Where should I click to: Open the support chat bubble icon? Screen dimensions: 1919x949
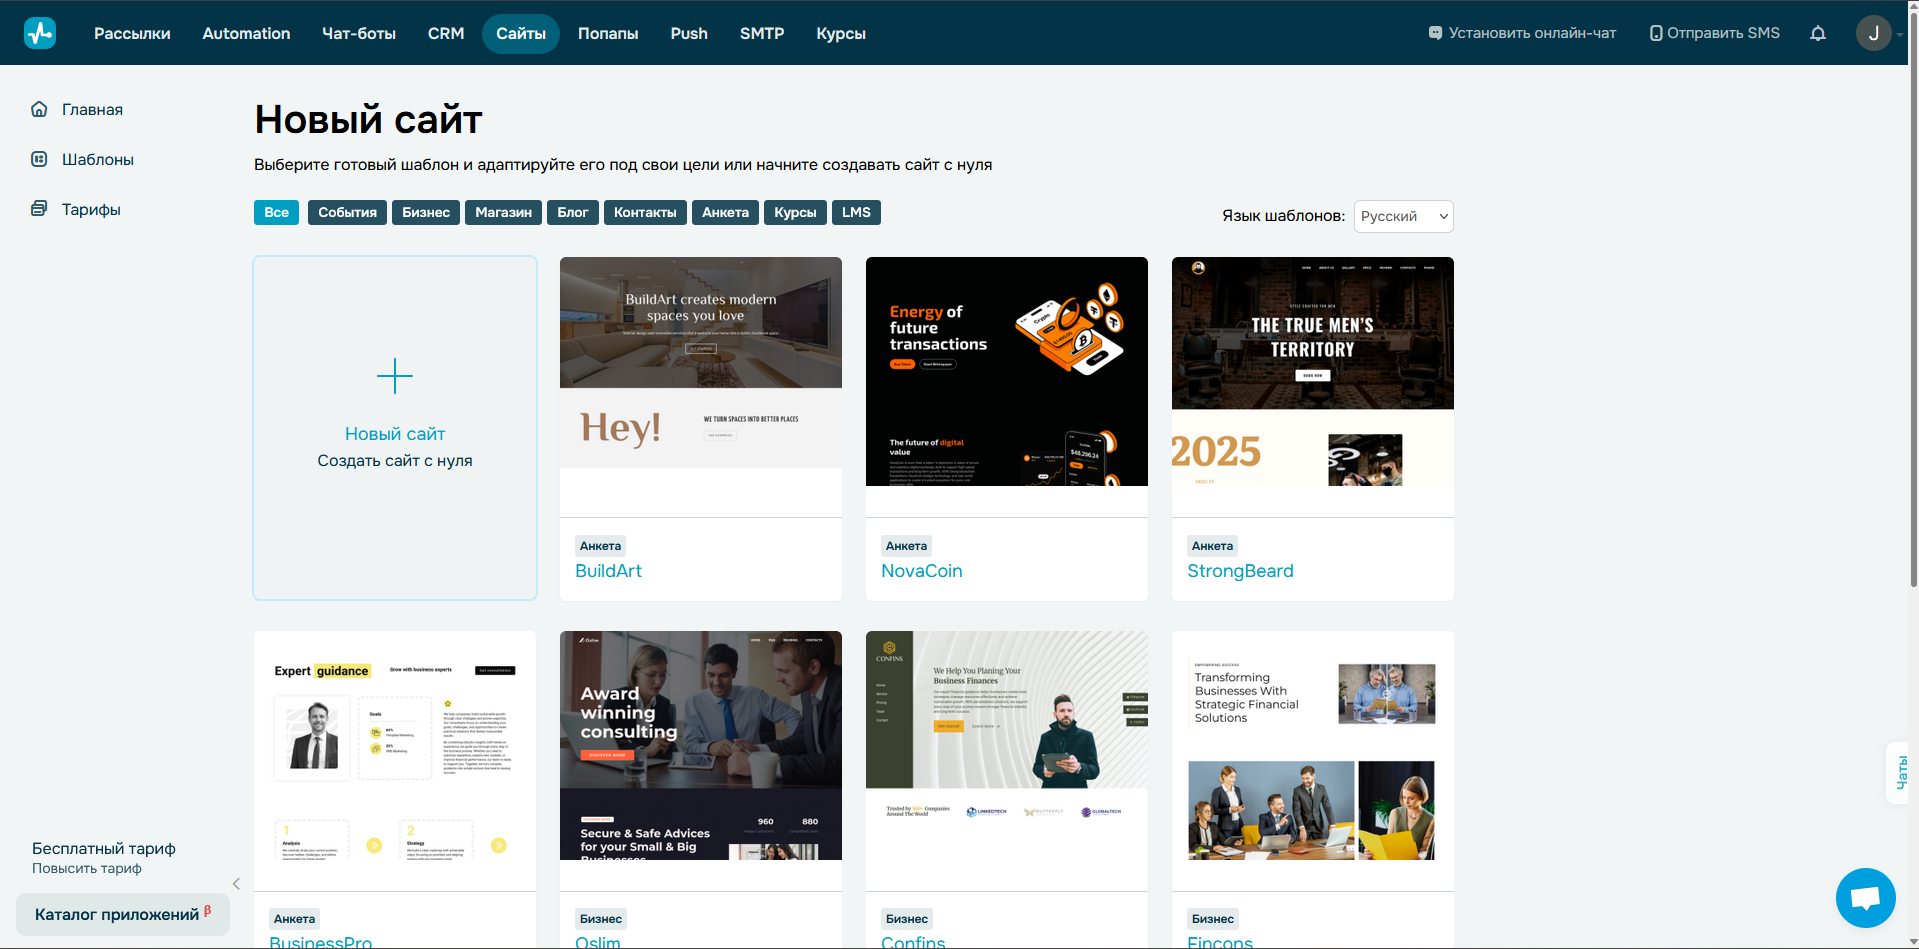[x=1865, y=897]
